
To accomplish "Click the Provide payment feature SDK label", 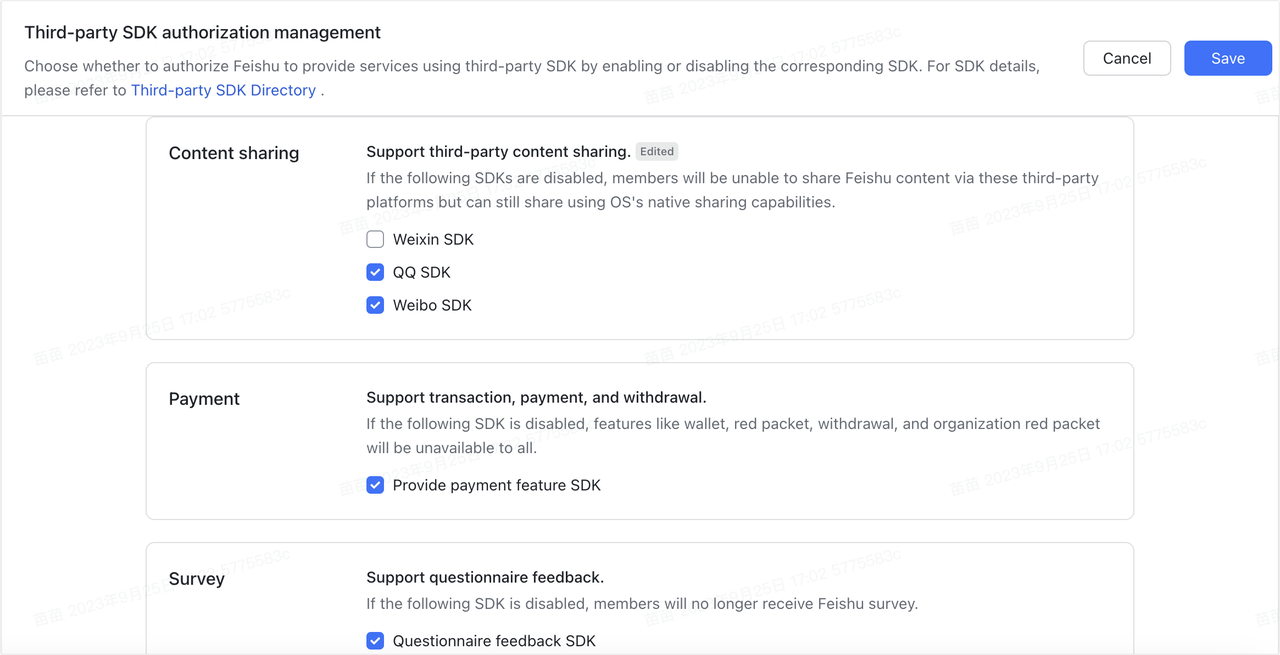I will (x=495, y=485).
